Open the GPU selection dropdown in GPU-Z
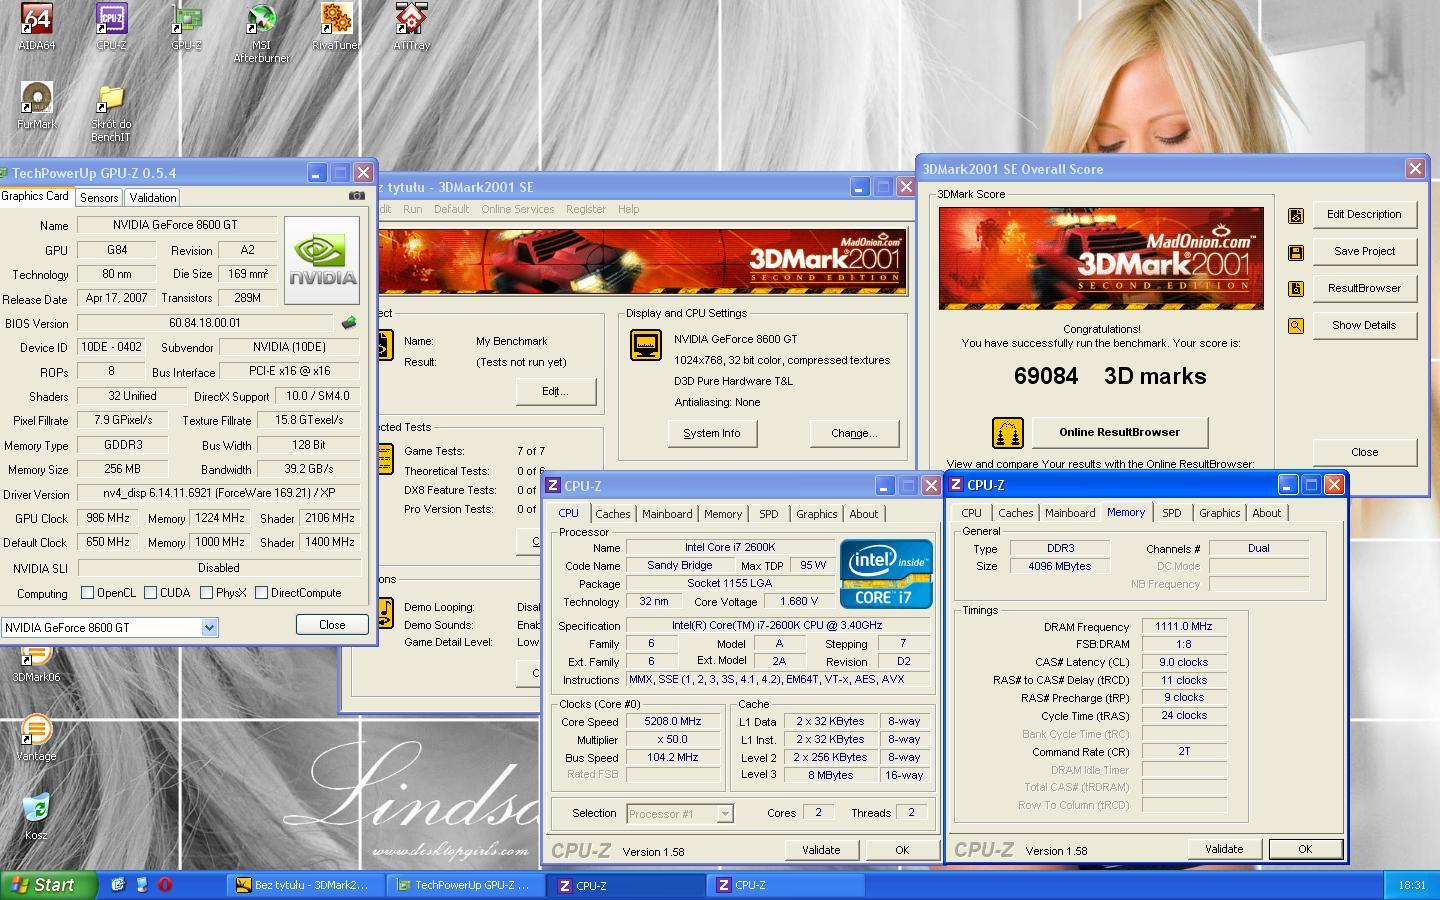The image size is (1440, 900). [209, 627]
